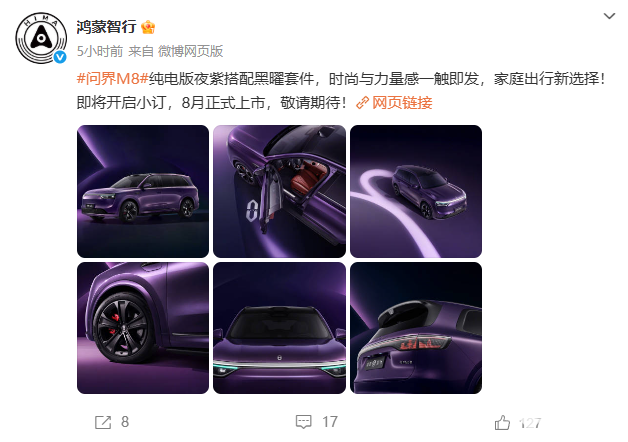The image size is (628, 442).
Task: Click the 17 comments count
Action: point(330,422)
